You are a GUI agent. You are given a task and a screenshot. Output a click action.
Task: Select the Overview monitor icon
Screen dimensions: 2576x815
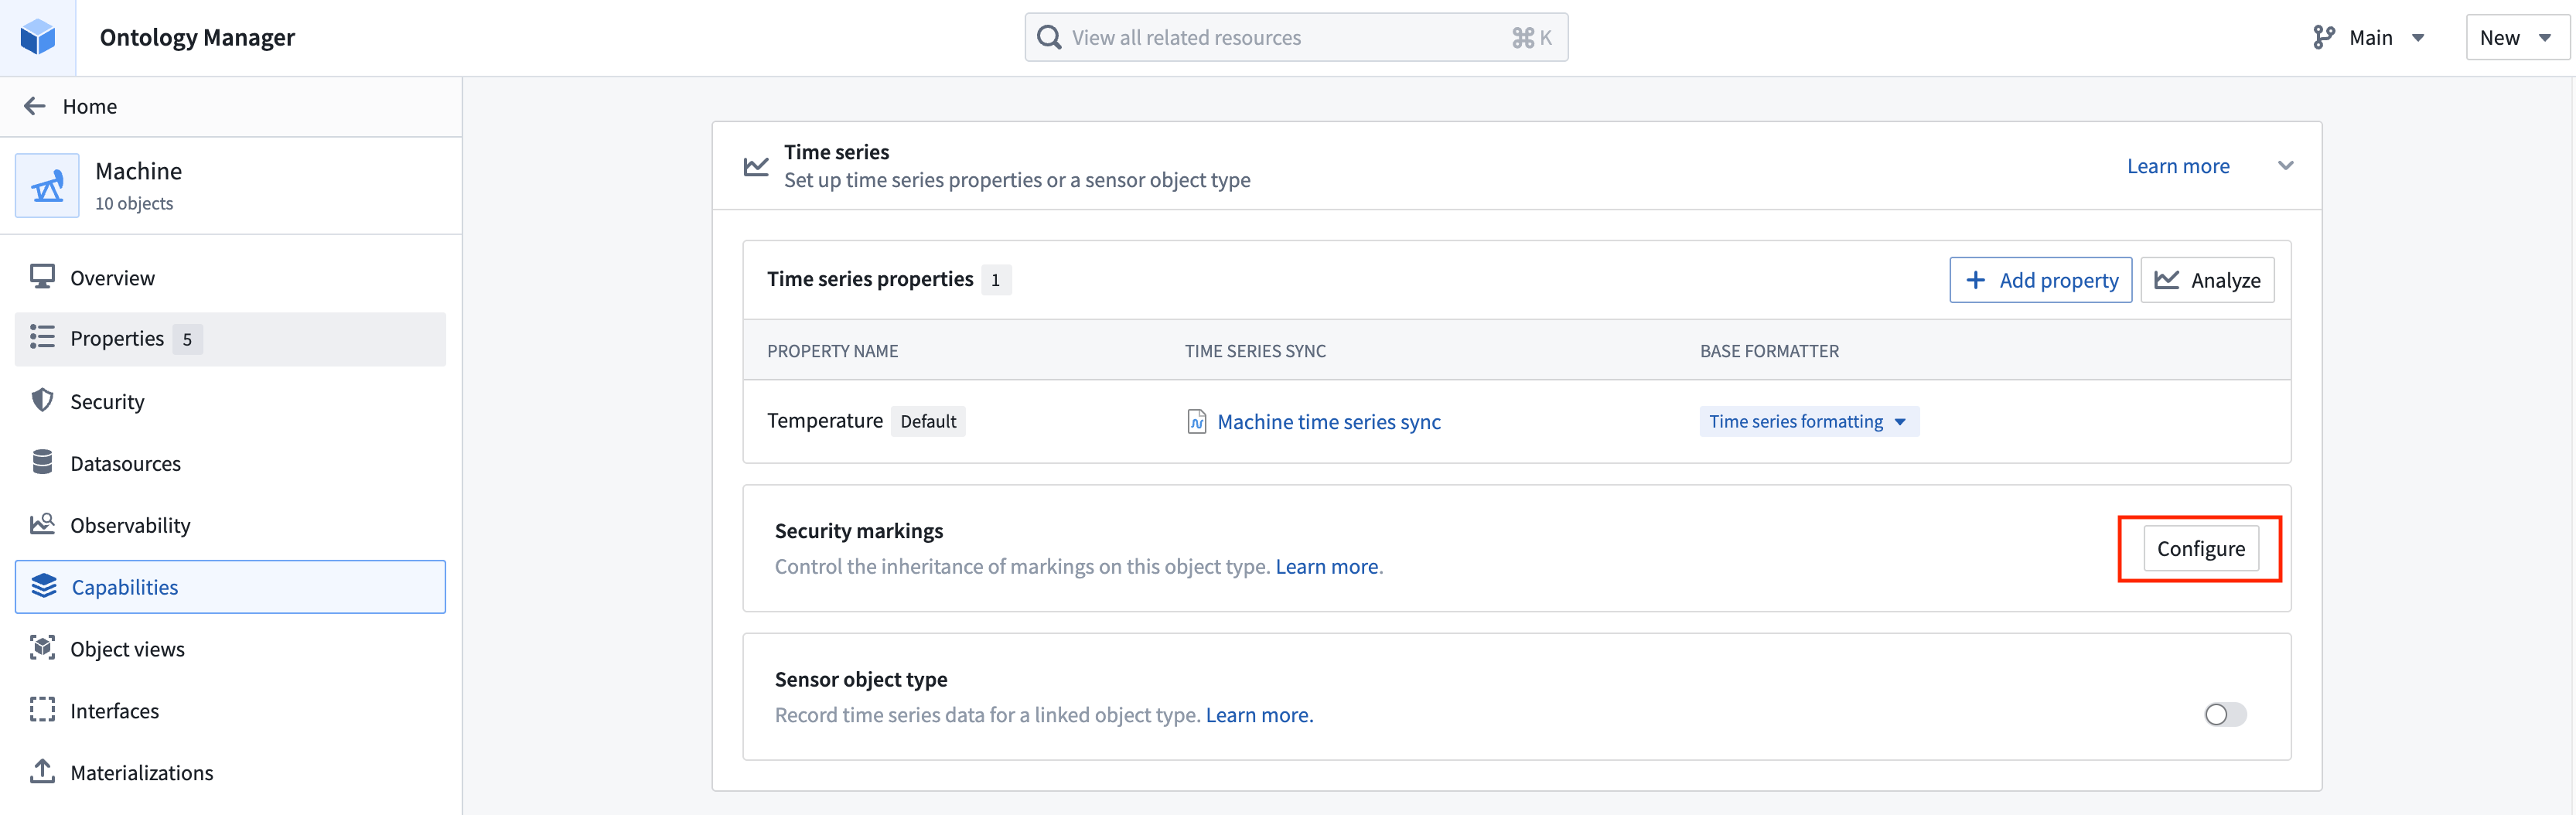[42, 277]
